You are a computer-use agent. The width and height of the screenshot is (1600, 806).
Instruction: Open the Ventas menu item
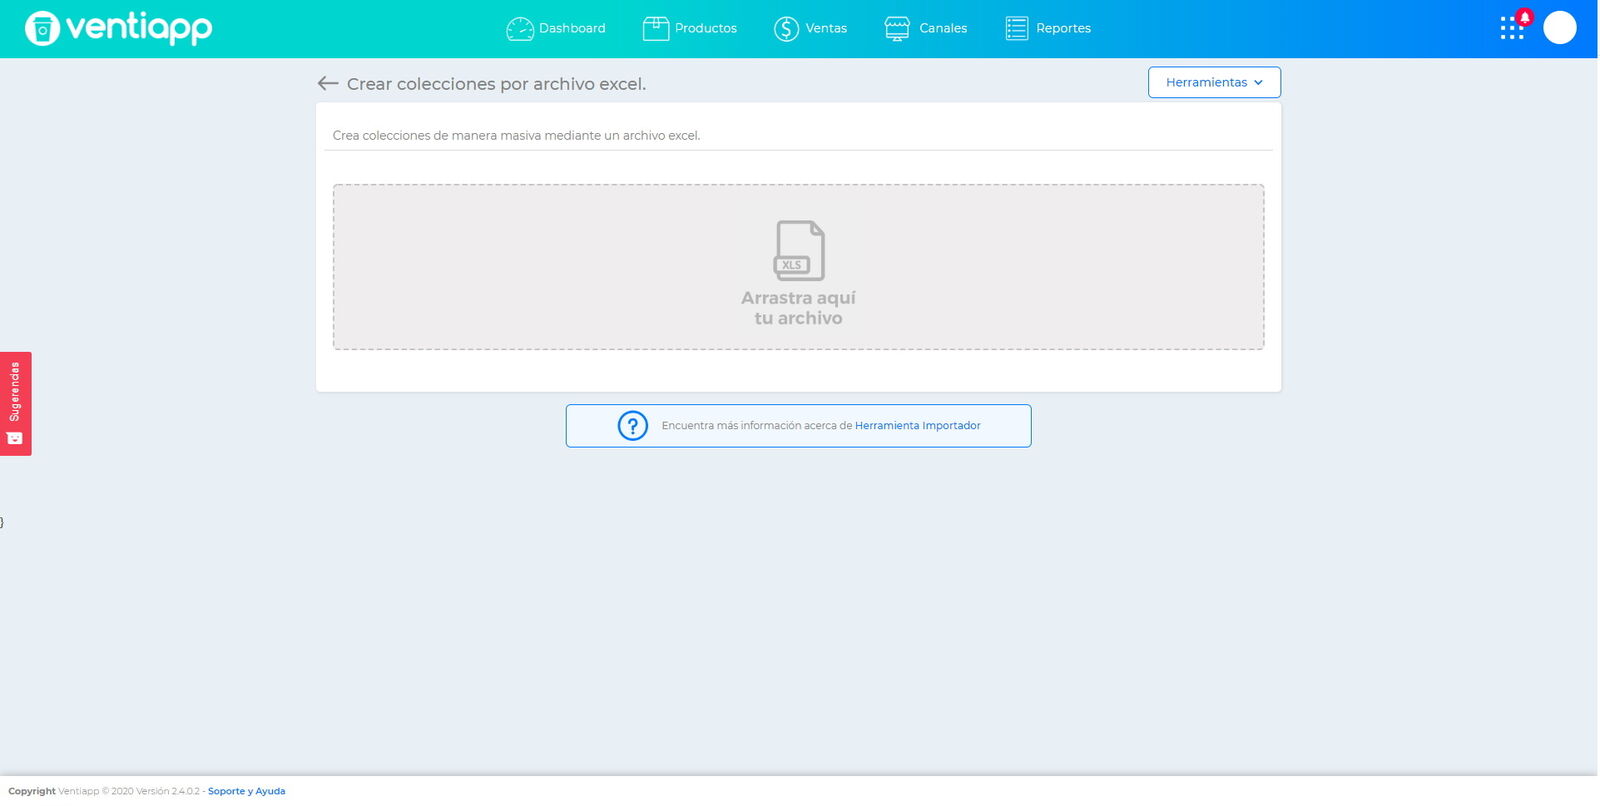(811, 29)
